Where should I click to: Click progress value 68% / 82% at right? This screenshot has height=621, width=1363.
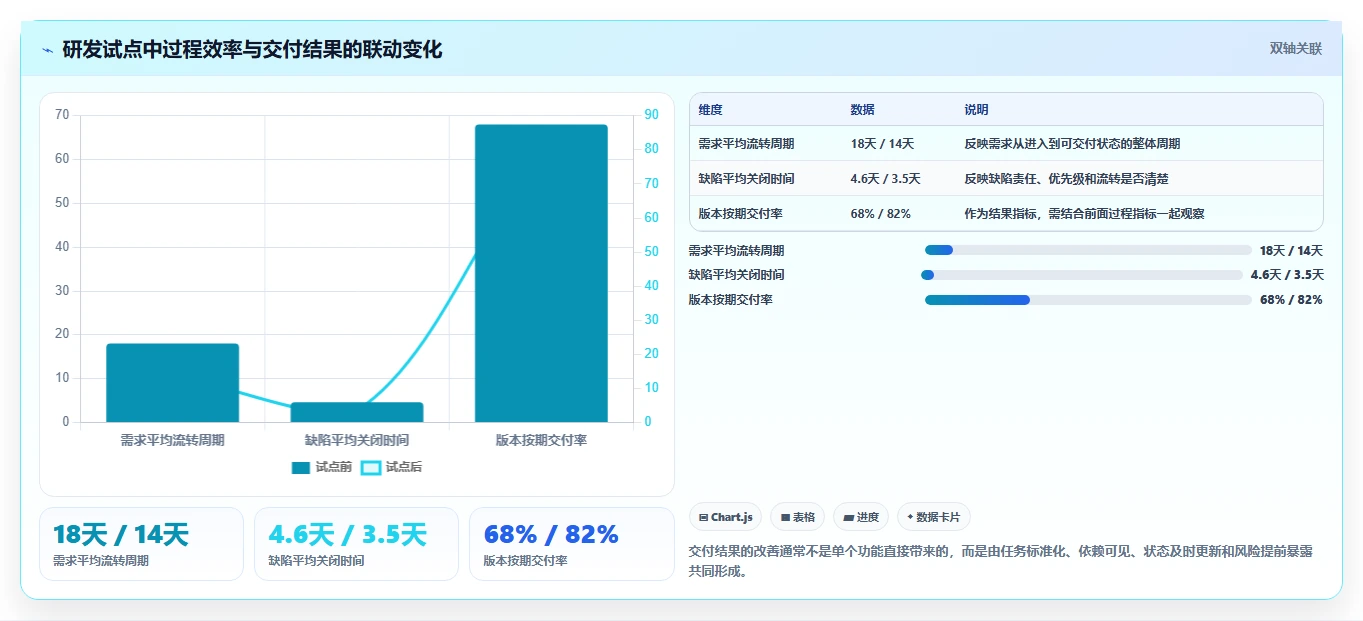[x=1291, y=300]
